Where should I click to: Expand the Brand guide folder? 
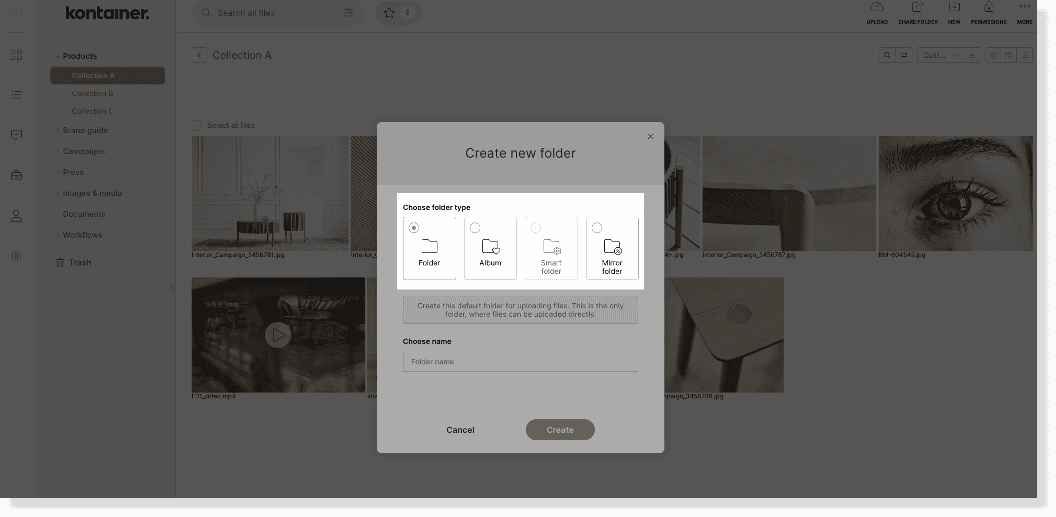(57, 131)
